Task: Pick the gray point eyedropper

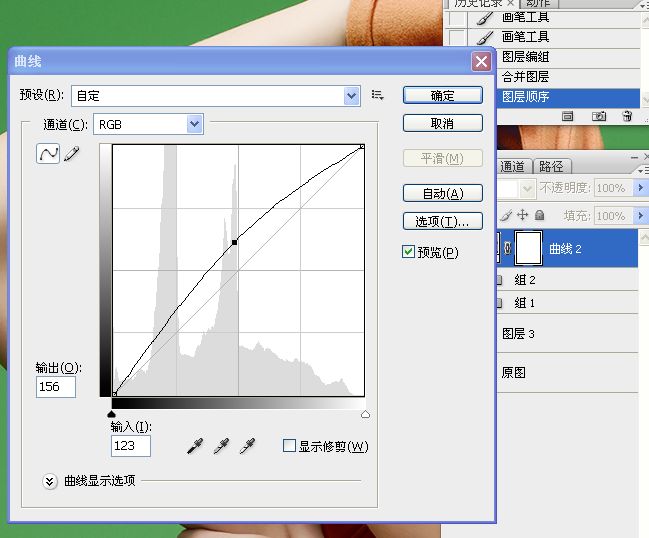Action: click(x=221, y=446)
